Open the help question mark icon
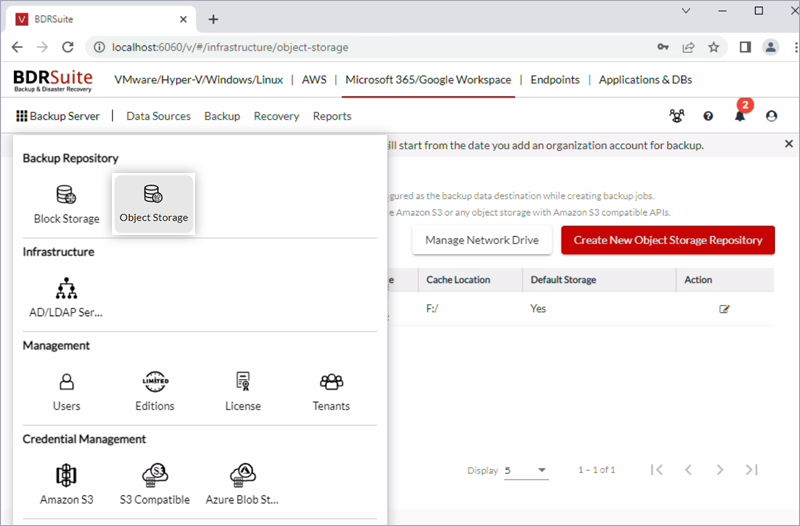 click(x=708, y=116)
